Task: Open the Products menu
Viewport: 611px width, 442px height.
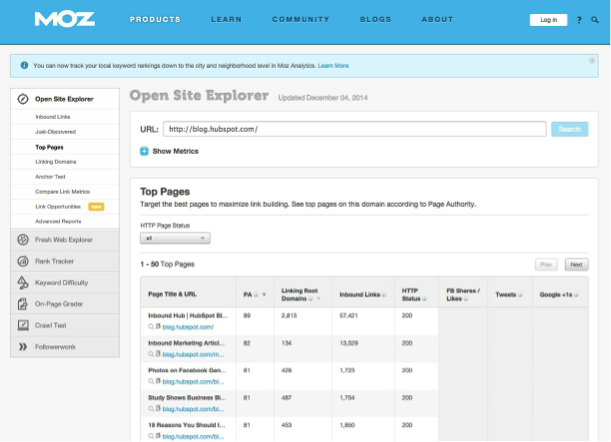Action: [155, 19]
